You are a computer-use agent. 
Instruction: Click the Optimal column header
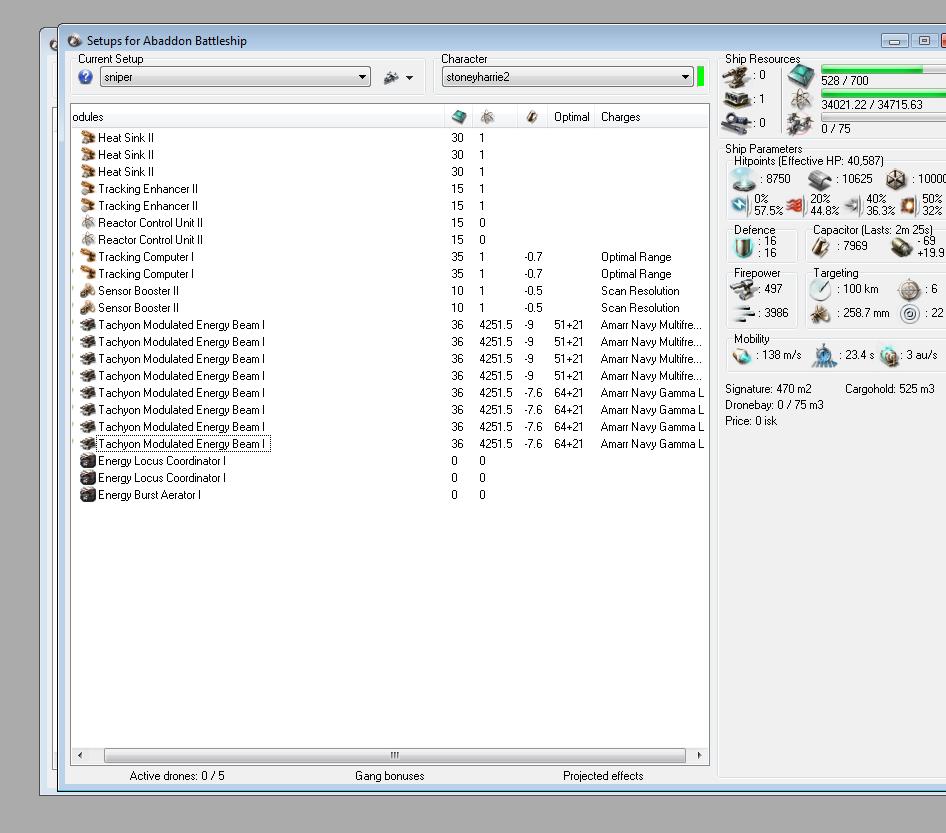click(571, 116)
